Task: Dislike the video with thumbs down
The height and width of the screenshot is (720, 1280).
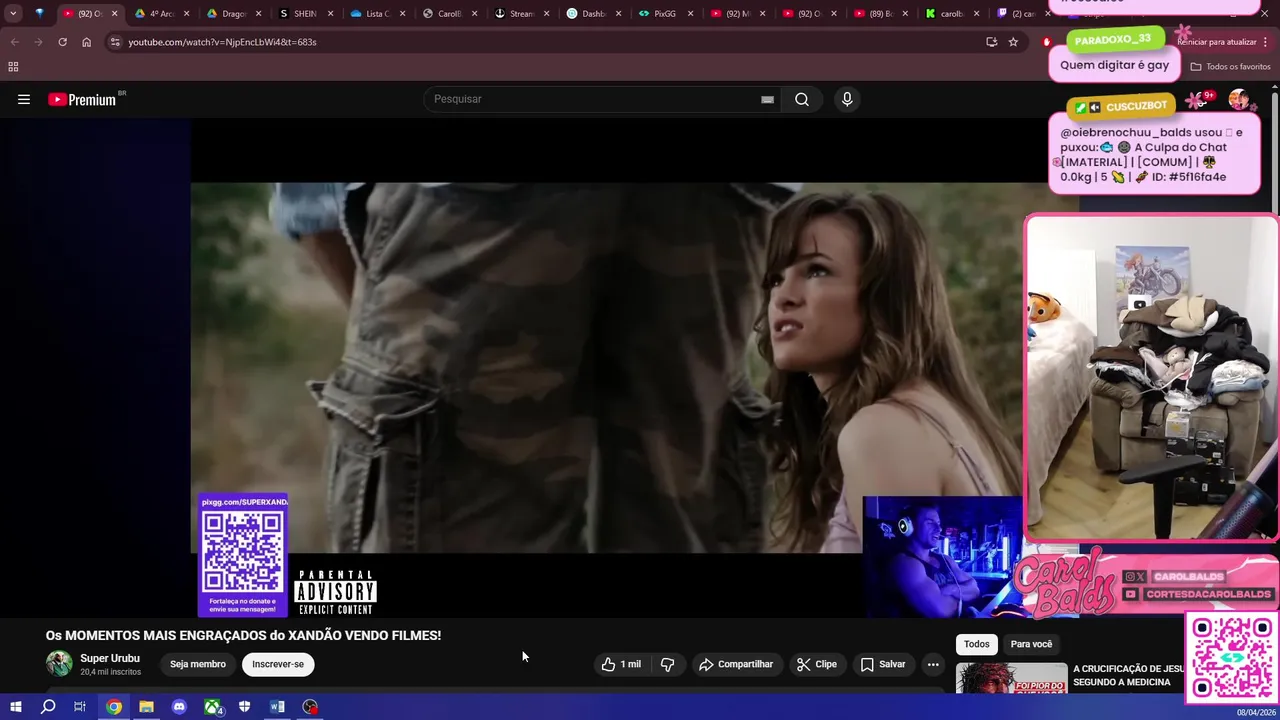Action: (x=668, y=664)
